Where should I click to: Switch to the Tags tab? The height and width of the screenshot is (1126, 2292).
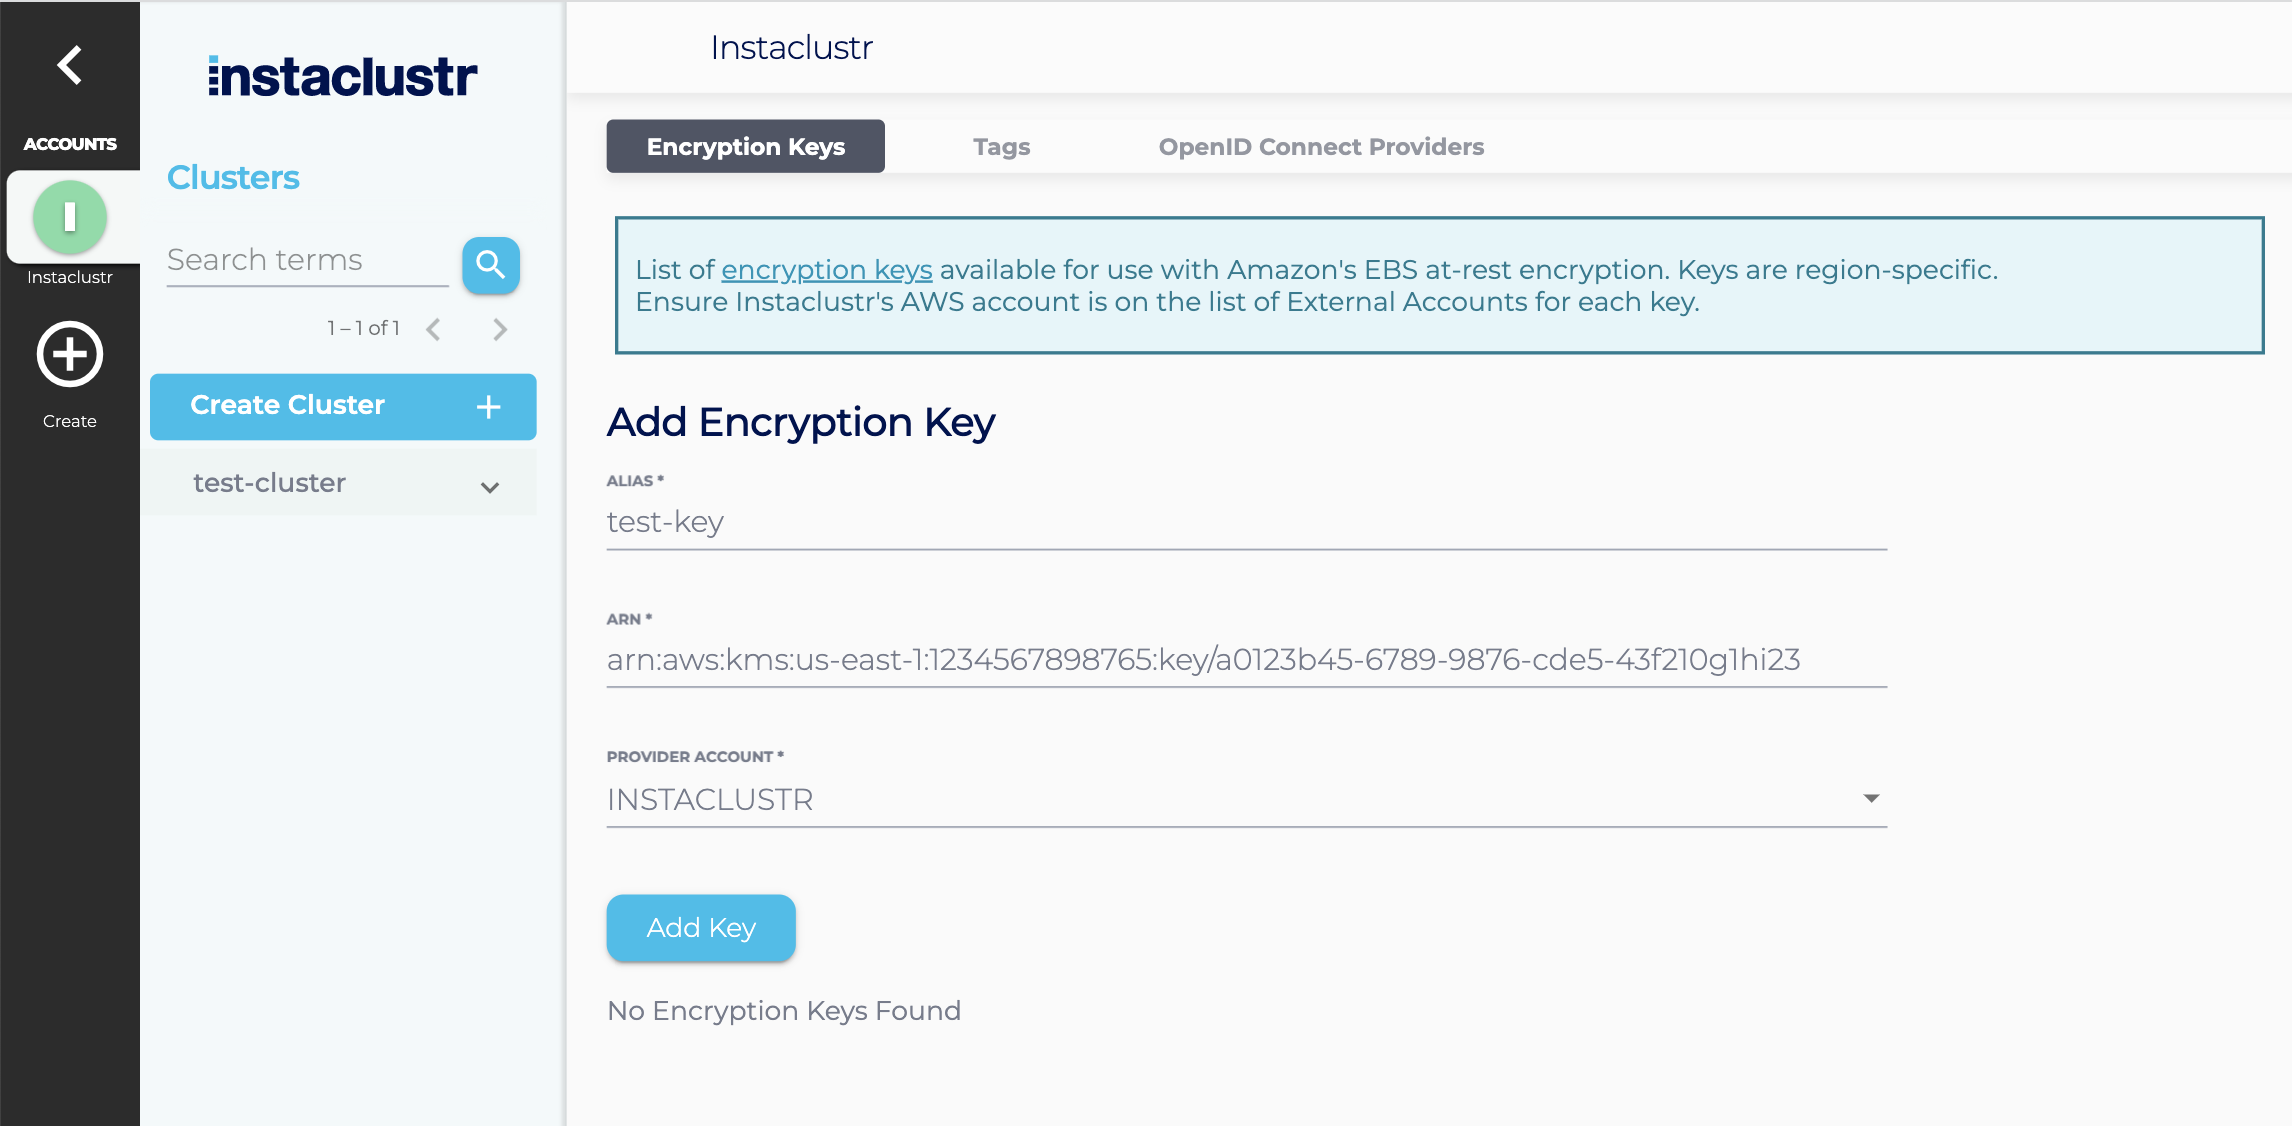(1001, 146)
